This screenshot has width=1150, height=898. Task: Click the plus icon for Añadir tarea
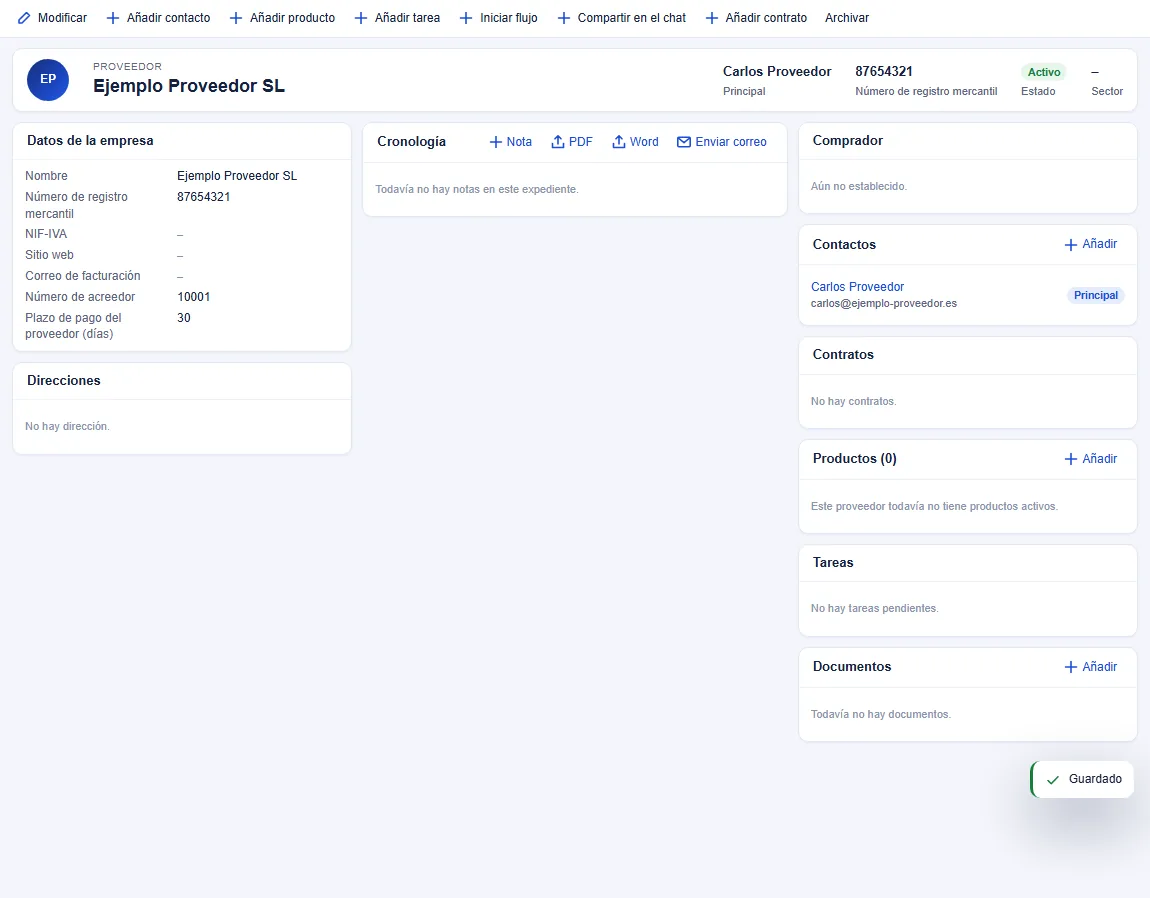coord(361,18)
